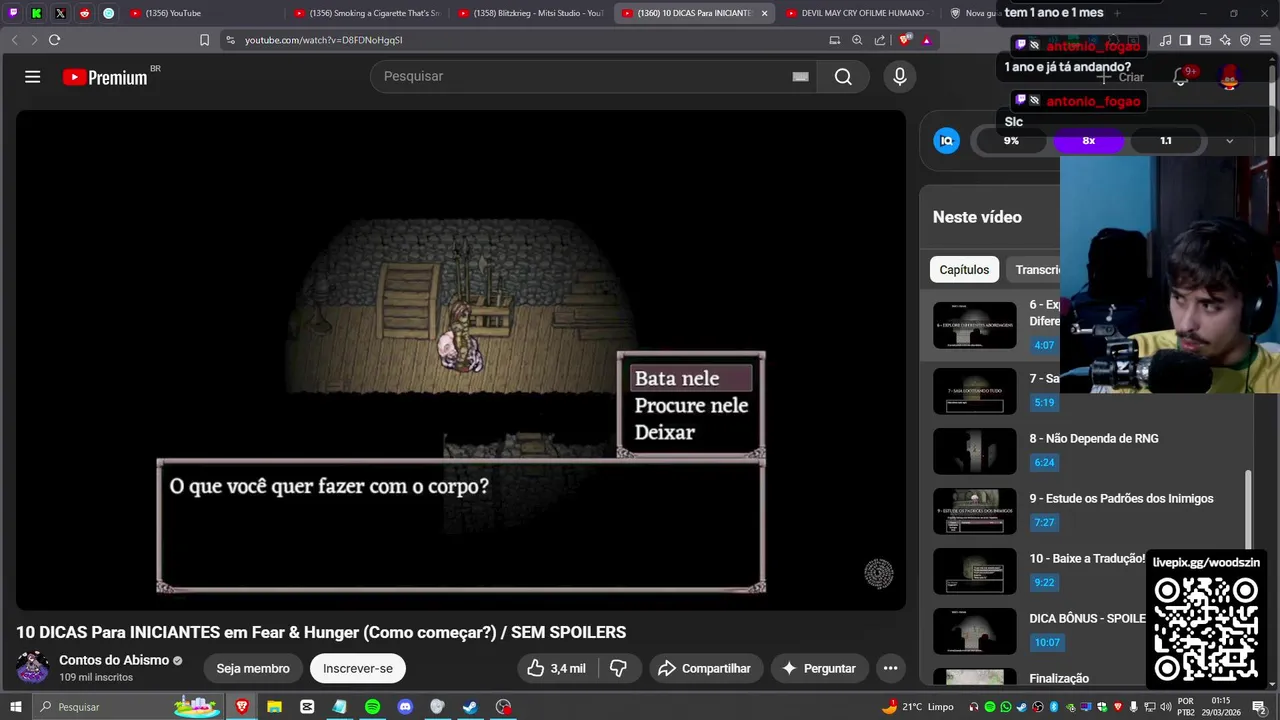1280x720 pixels.
Task: Click the 9% stat pill
Action: click(1011, 141)
